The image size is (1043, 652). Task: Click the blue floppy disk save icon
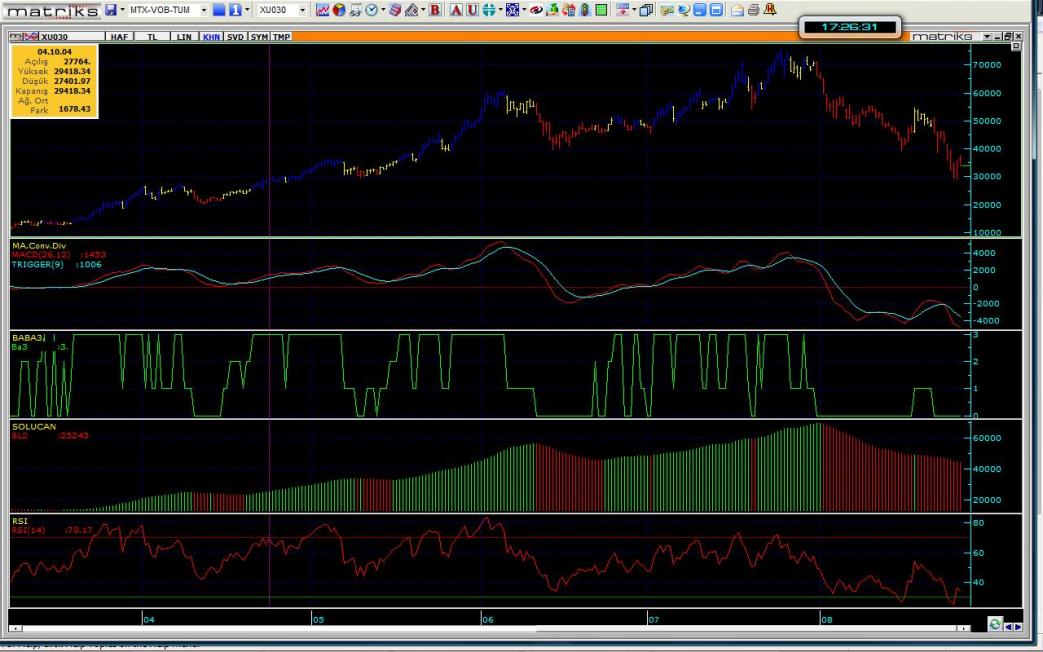click(110, 9)
